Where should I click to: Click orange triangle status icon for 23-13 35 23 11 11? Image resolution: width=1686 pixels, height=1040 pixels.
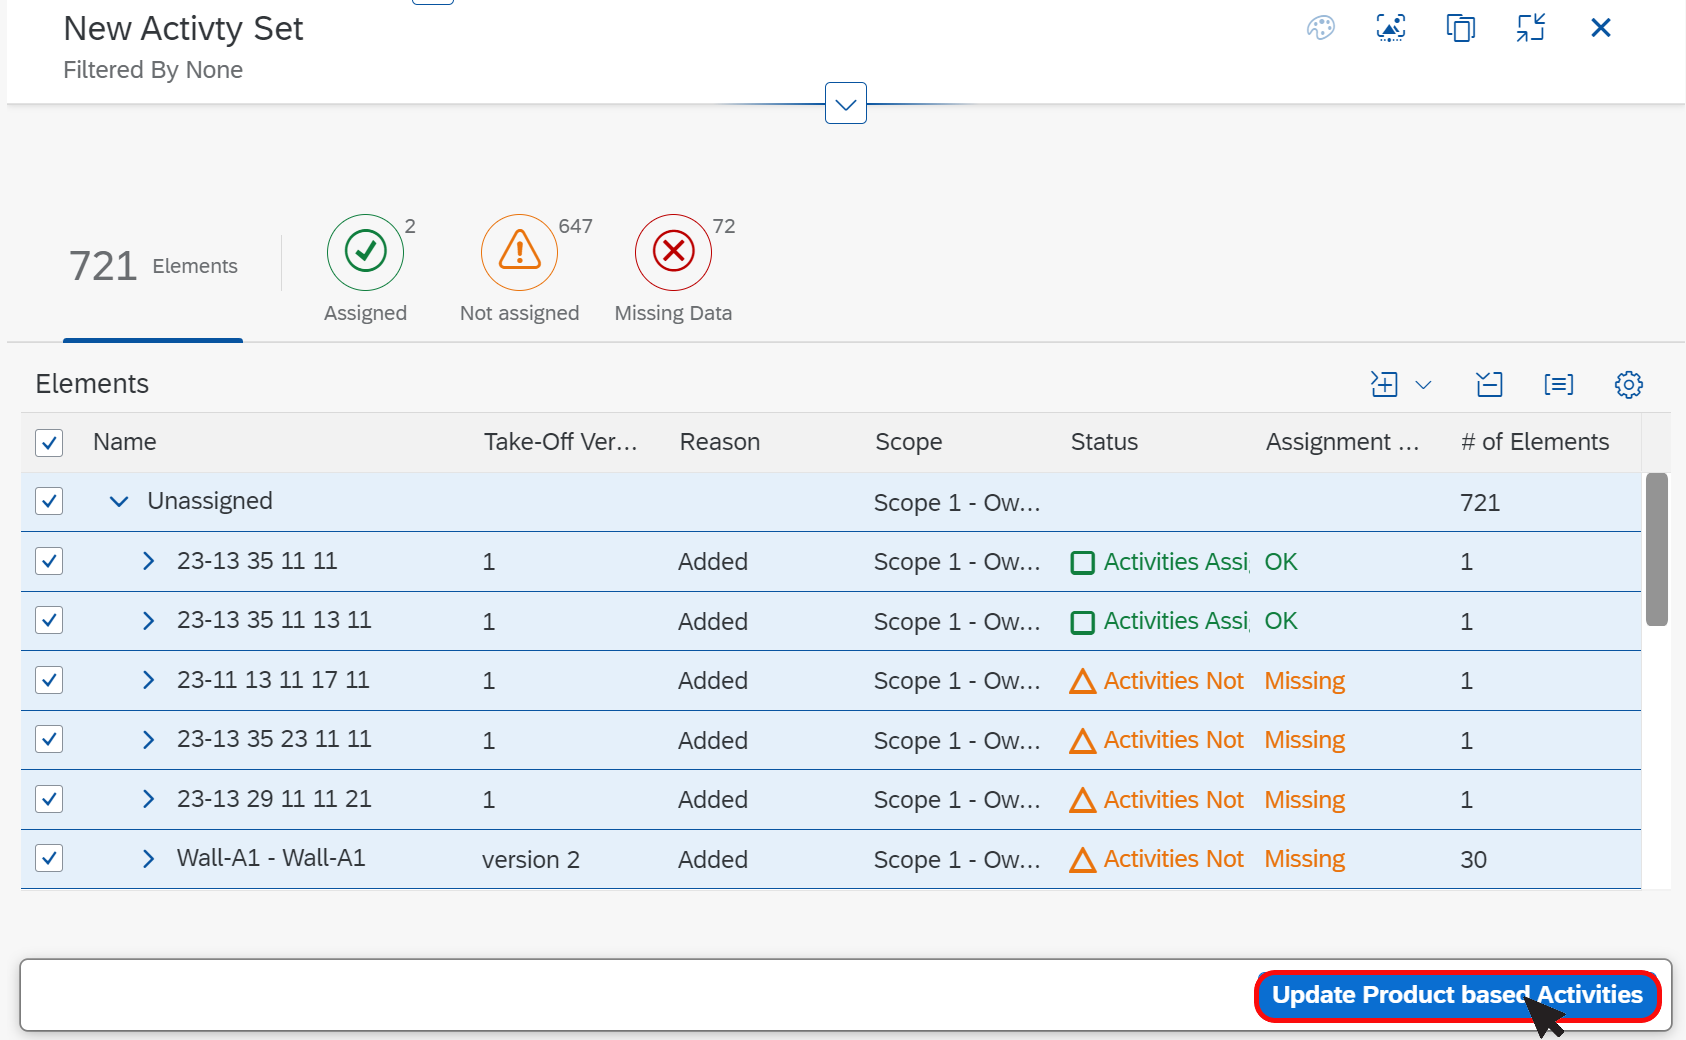(1082, 741)
